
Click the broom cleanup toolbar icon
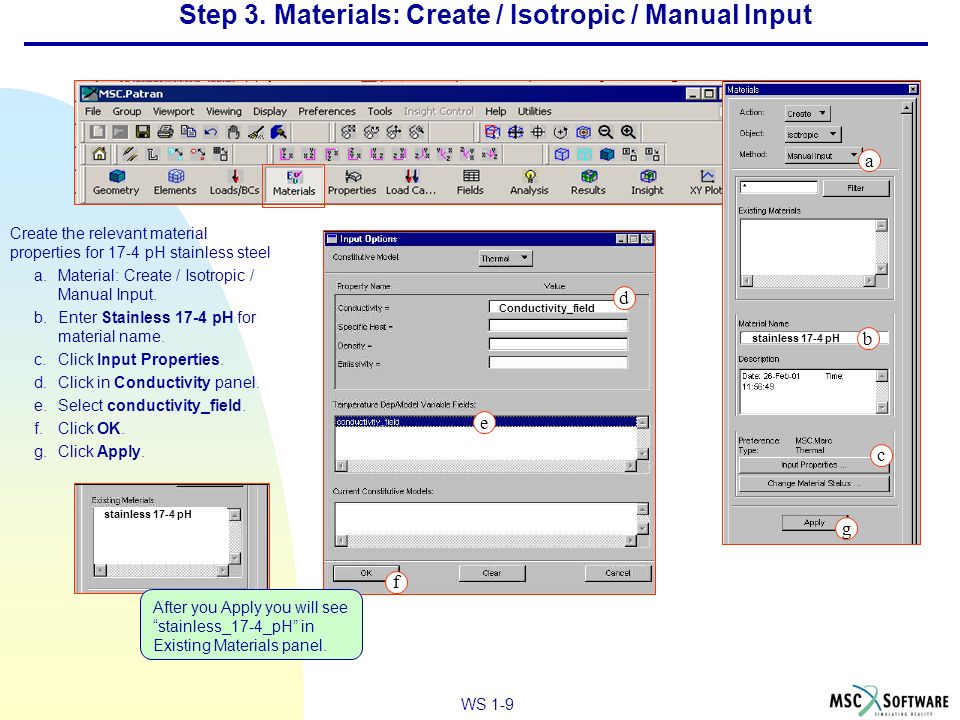(x=256, y=132)
